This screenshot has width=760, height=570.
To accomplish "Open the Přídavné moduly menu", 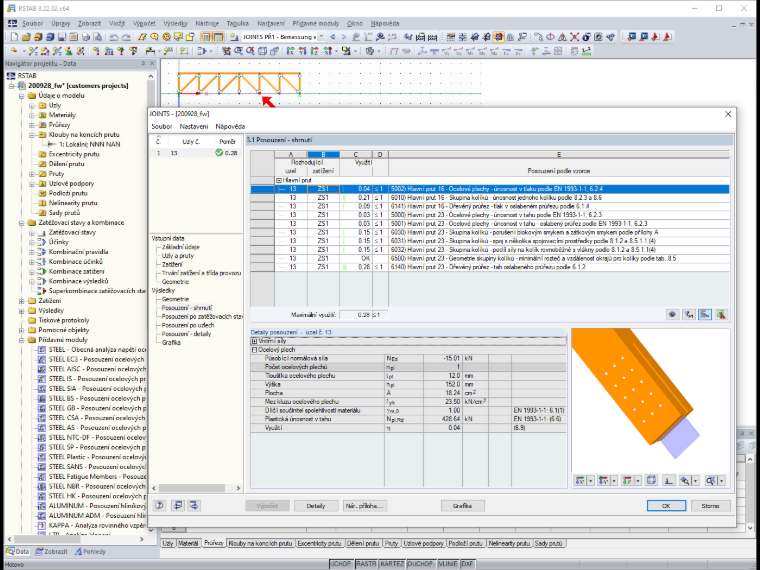I will (316, 23).
